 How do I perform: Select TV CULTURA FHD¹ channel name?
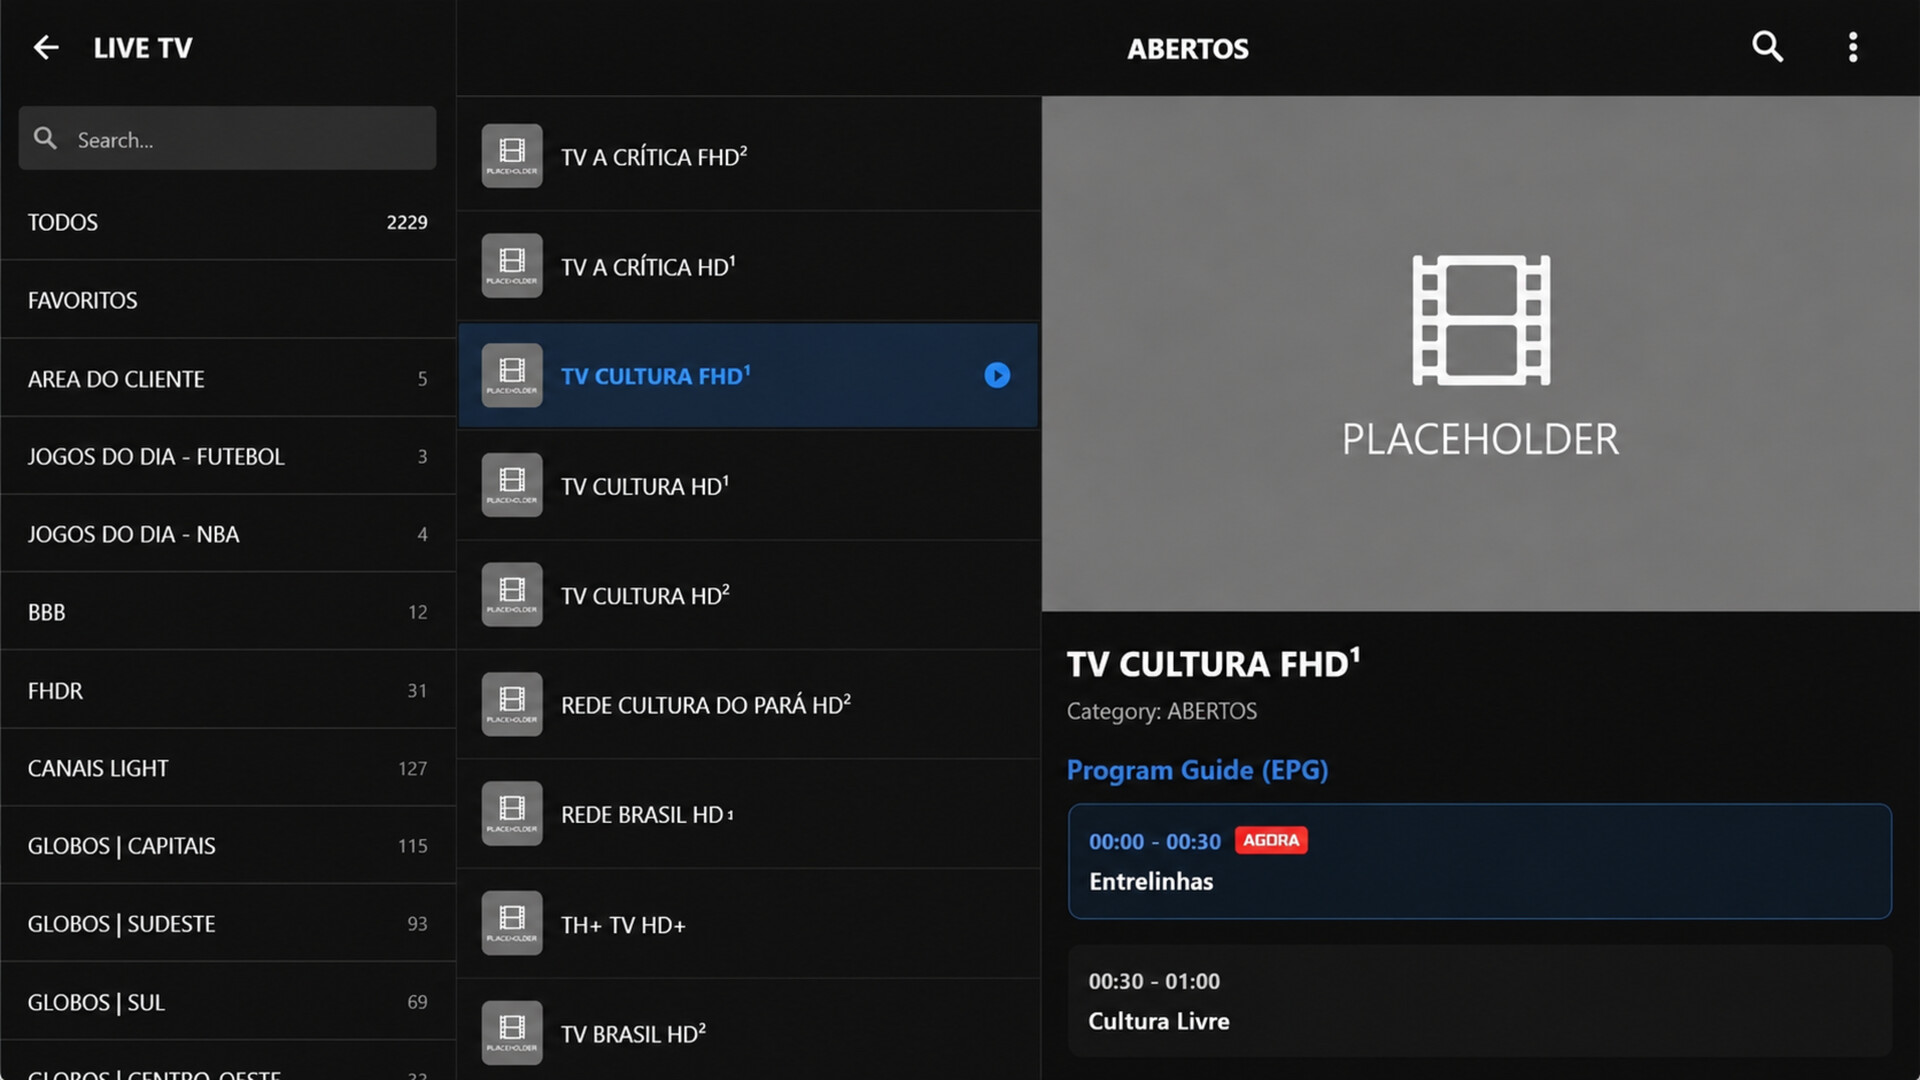[655, 376]
